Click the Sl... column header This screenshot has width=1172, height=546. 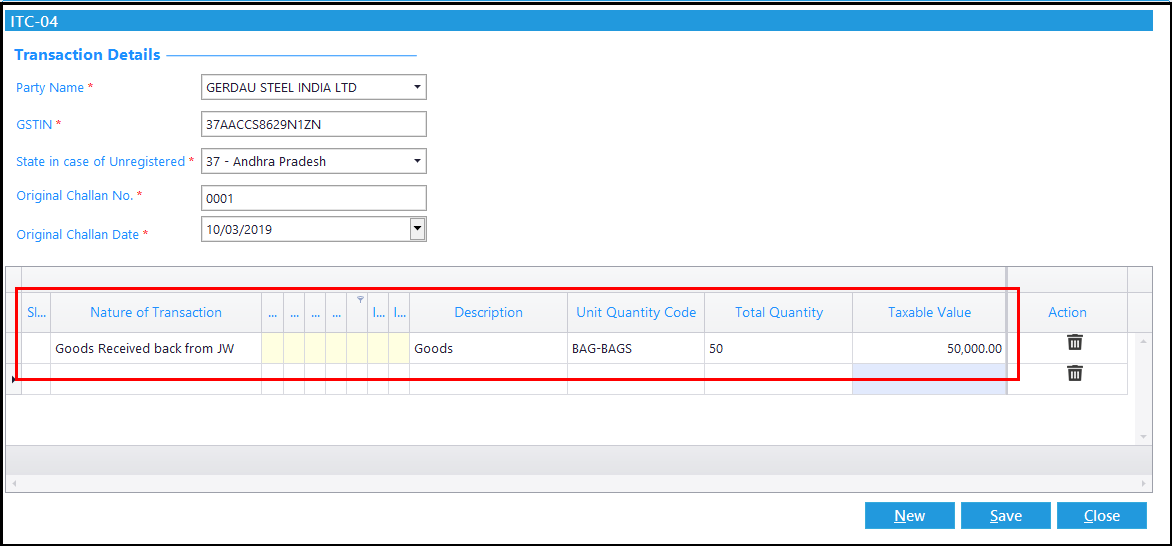(x=37, y=313)
